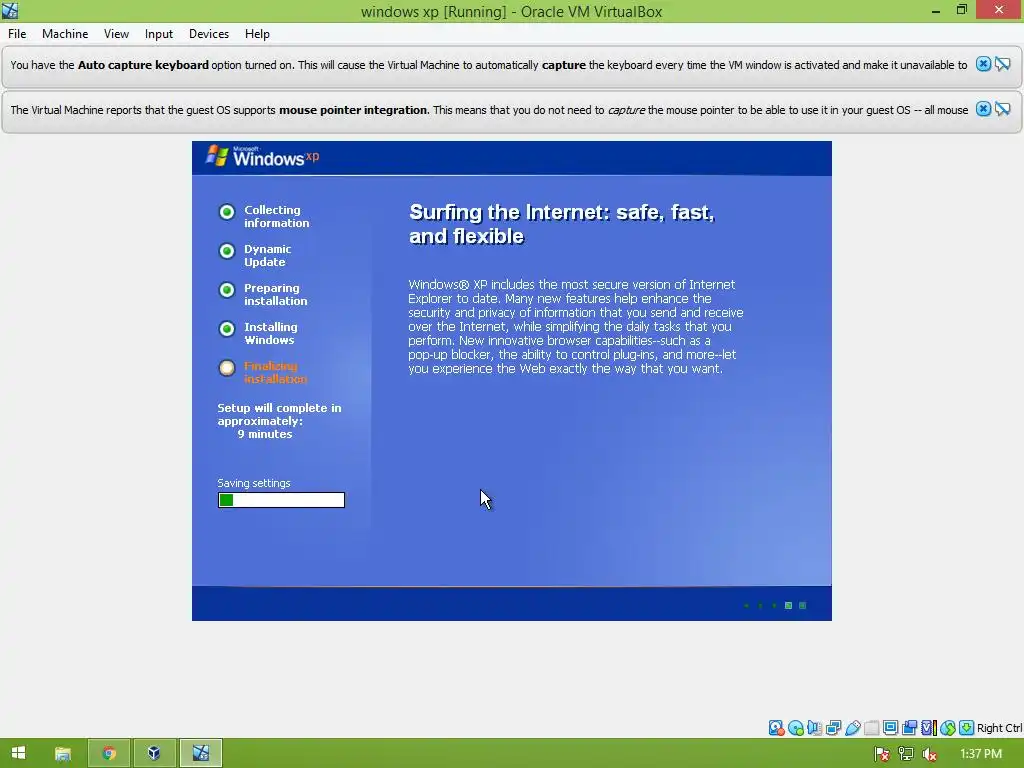
Task: Dismiss the Auto capture keyboard notification
Action: [x=983, y=64]
